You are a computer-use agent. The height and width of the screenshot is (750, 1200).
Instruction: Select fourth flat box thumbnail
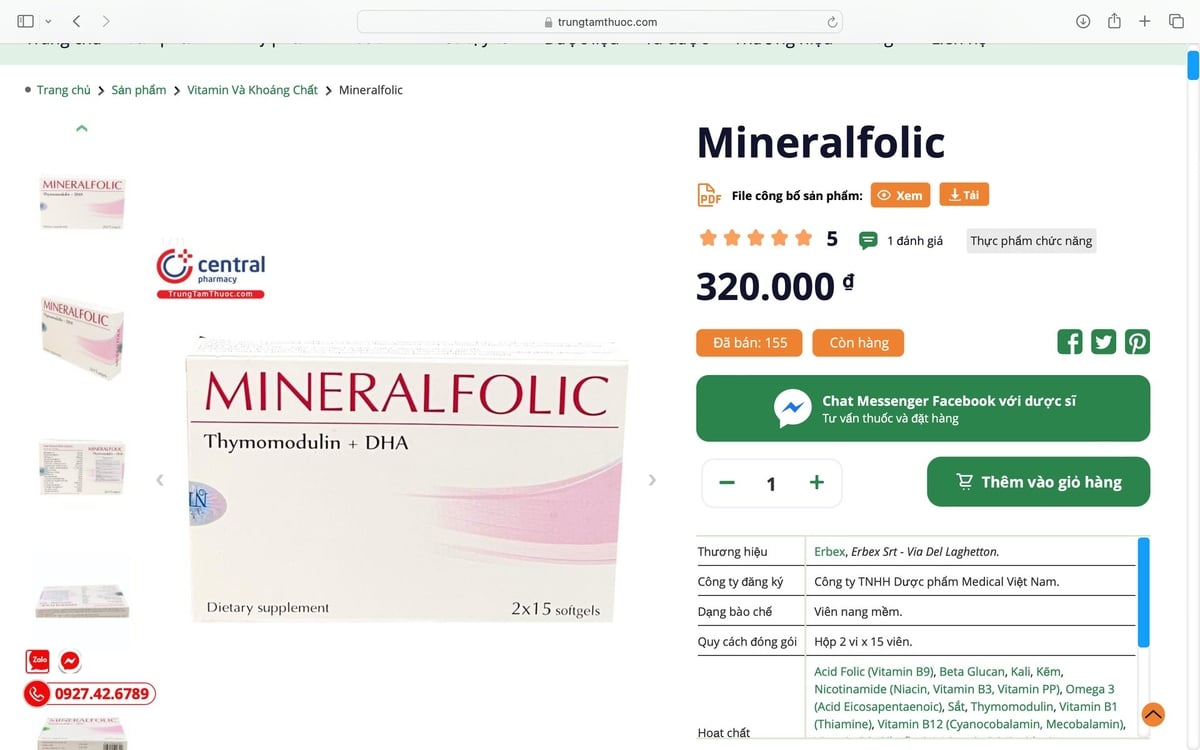(x=82, y=600)
